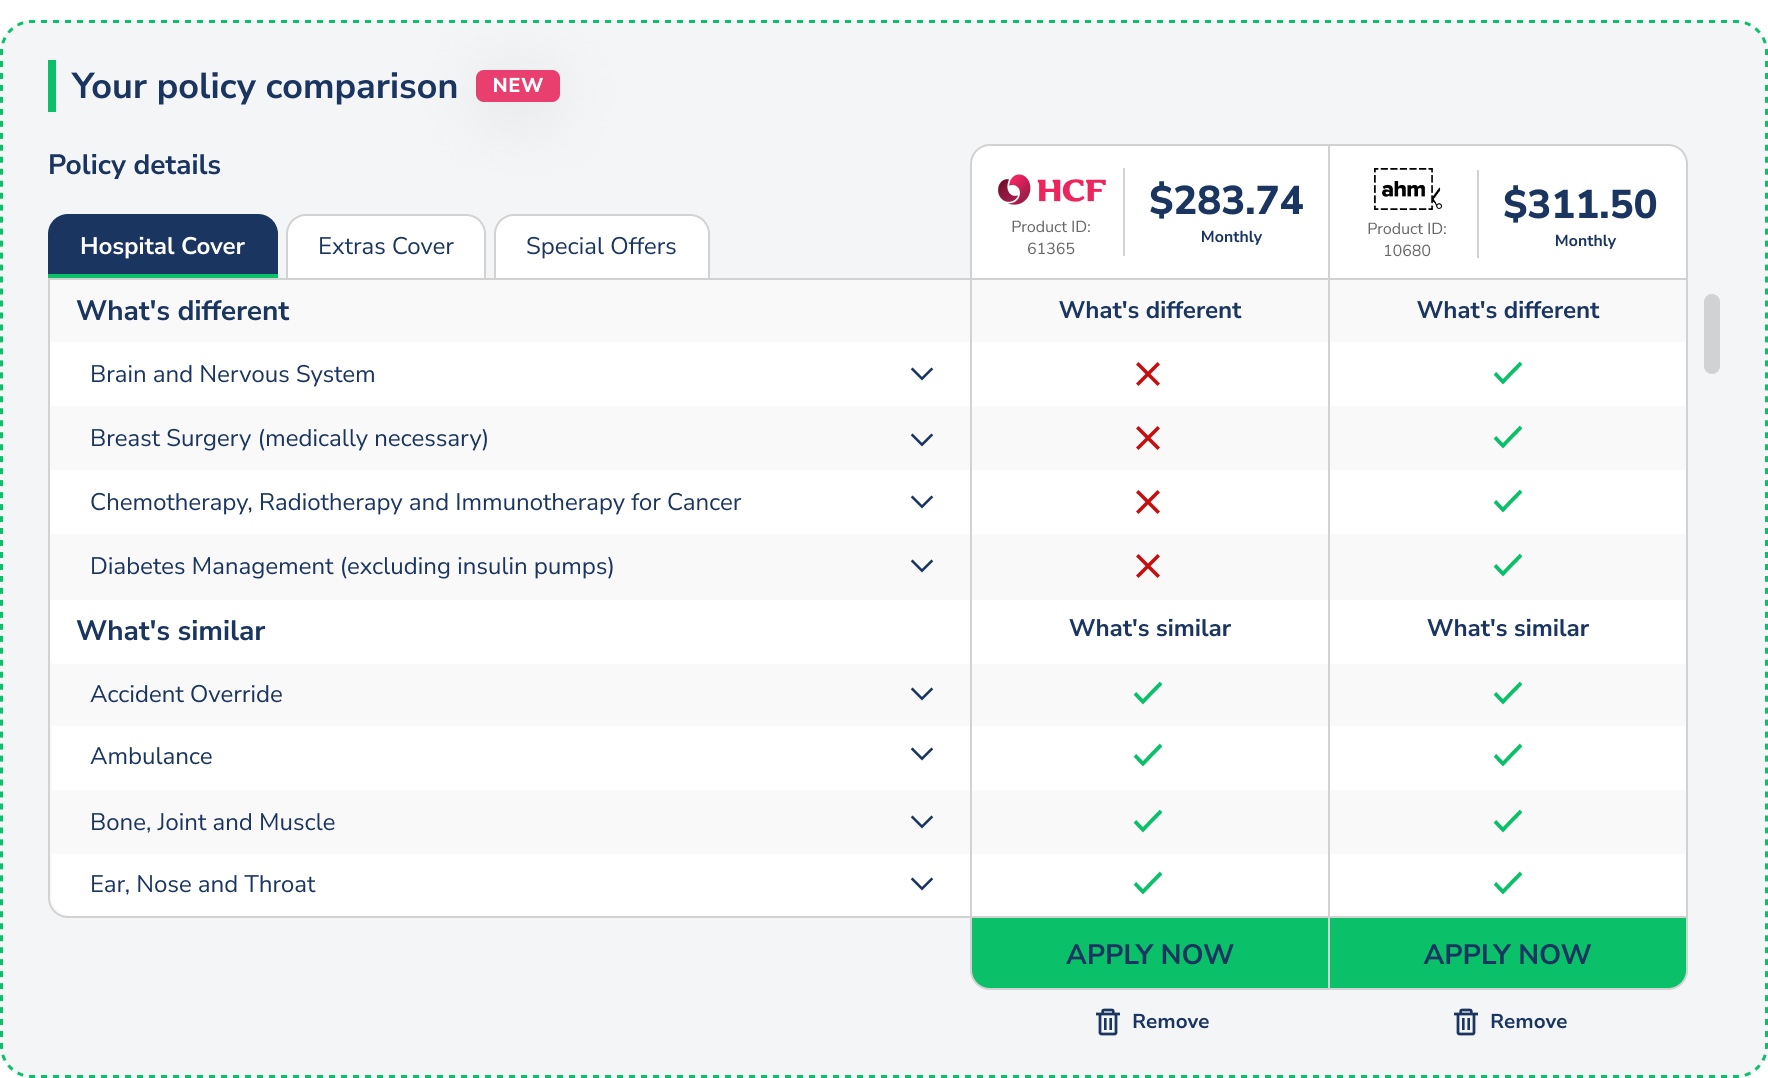Click trash icon under HCF policy
The width and height of the screenshot is (1768, 1078).
pyautogui.click(x=1108, y=1021)
